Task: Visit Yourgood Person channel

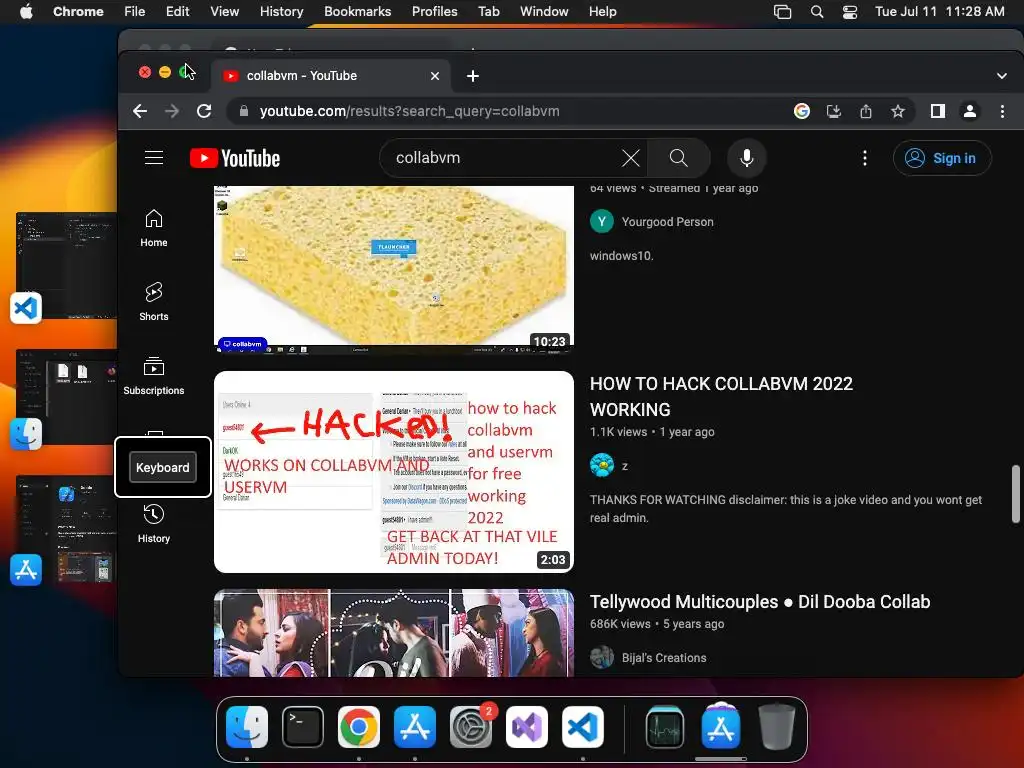Action: coord(667,222)
